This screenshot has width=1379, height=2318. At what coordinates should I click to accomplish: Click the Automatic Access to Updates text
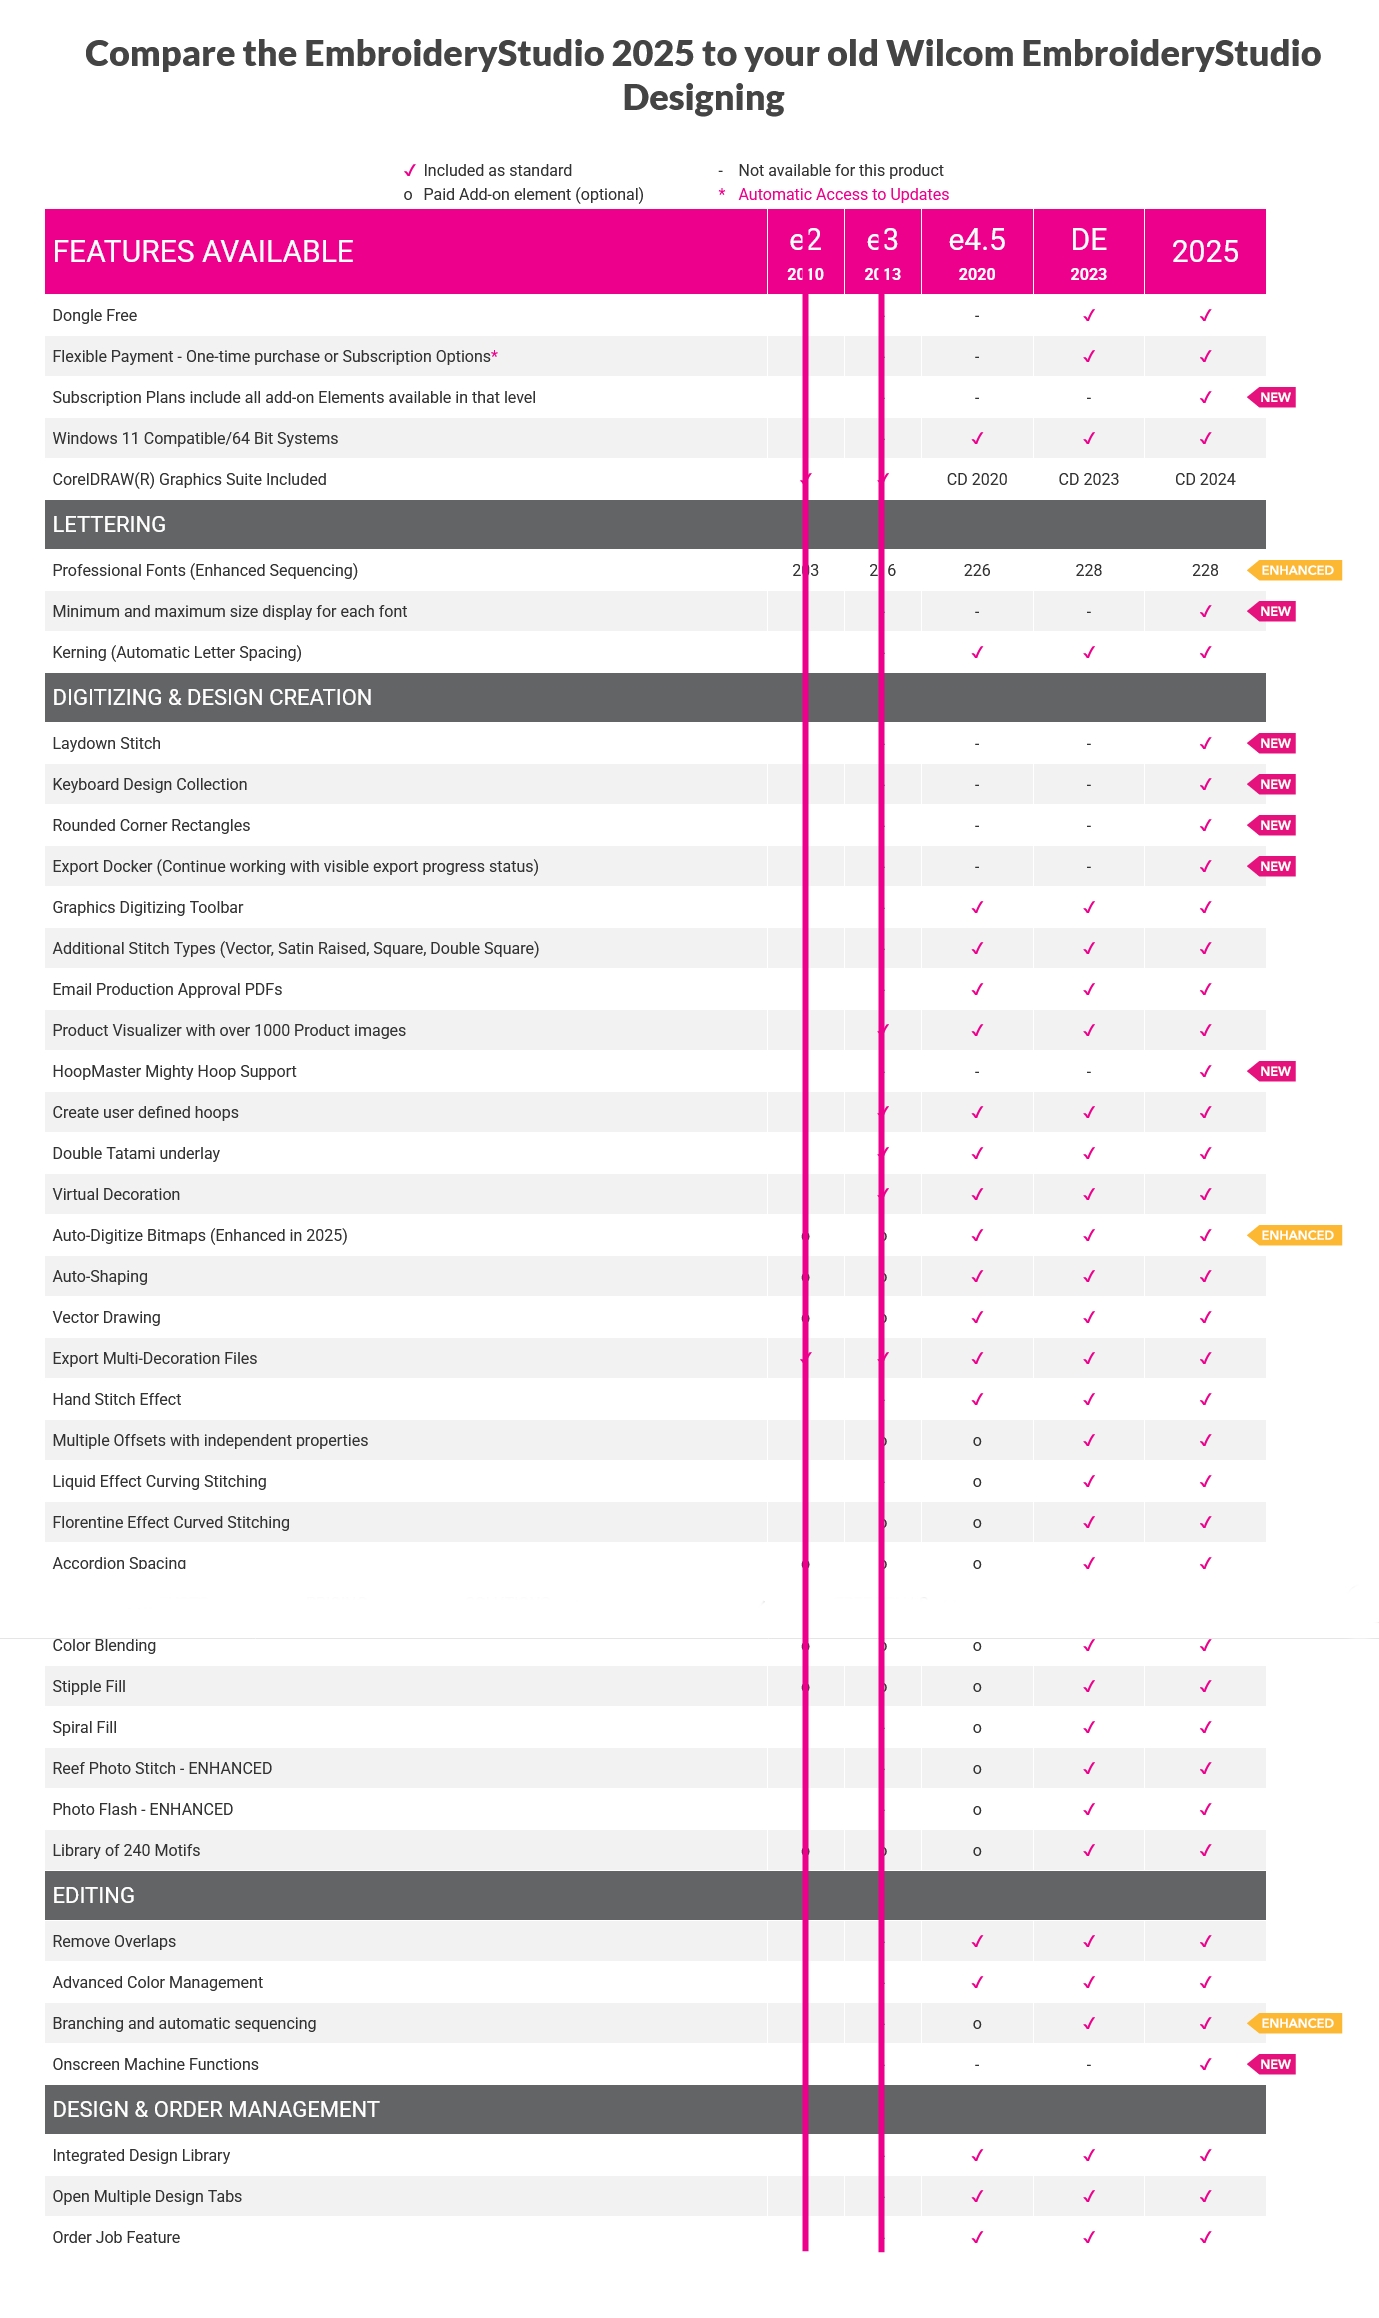pos(843,194)
